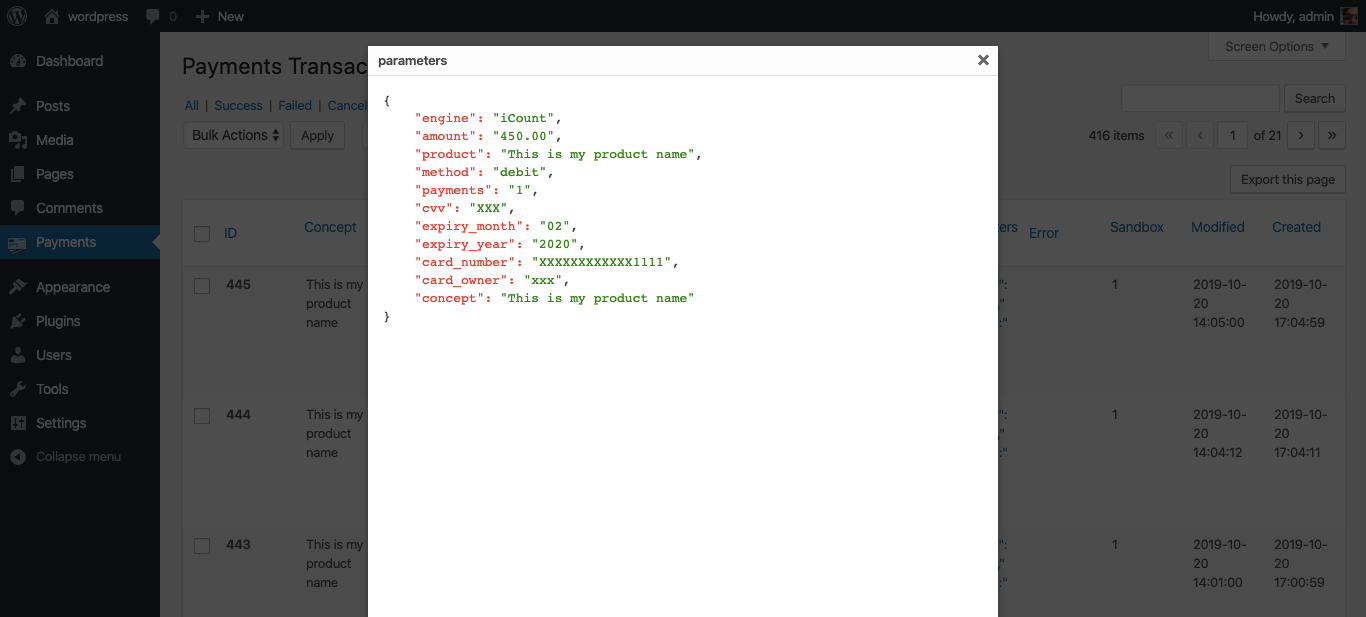Click the Error column header
The image size is (1366, 617).
[x=1044, y=233]
